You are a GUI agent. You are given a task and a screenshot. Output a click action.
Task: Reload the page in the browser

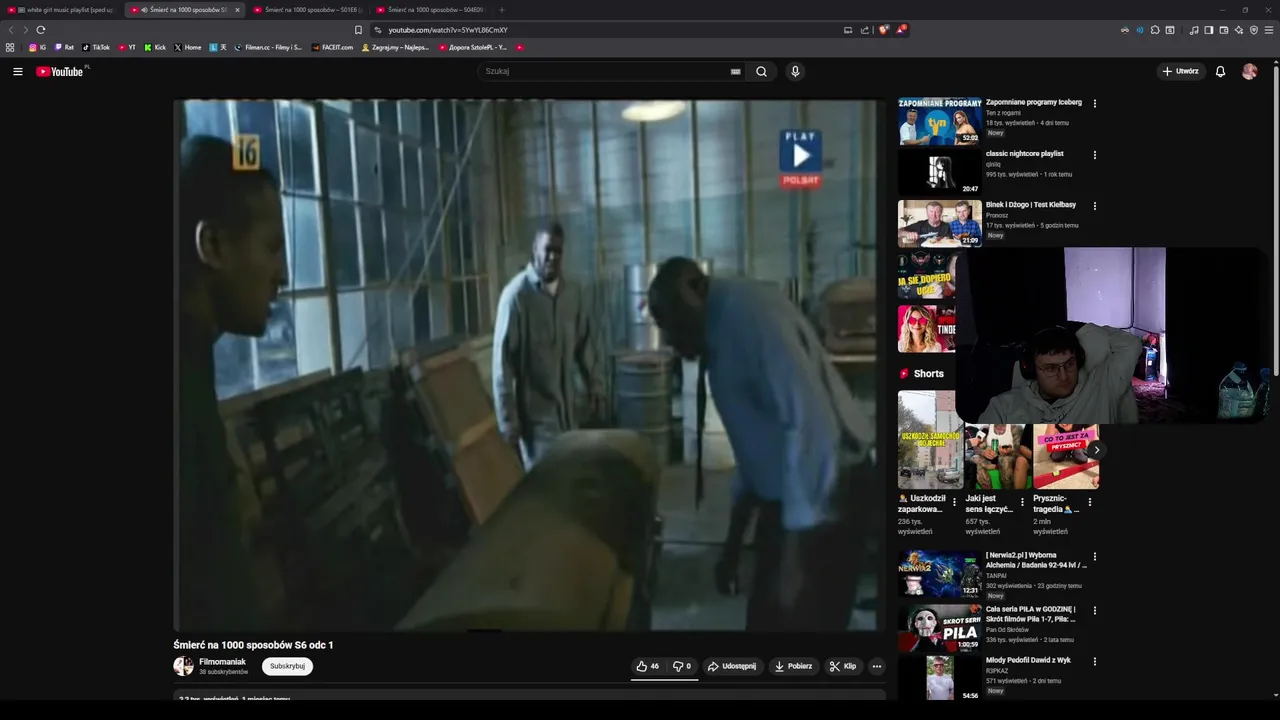pyautogui.click(x=40, y=30)
